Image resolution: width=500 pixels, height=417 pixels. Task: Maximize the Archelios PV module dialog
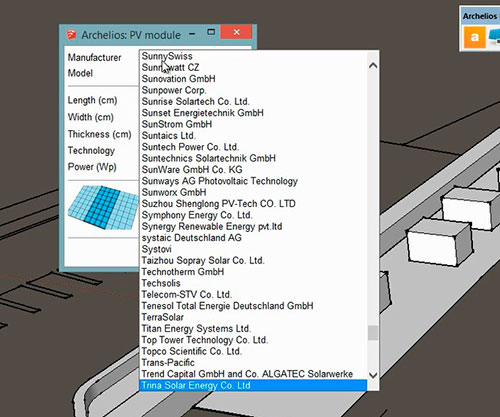point(211,32)
